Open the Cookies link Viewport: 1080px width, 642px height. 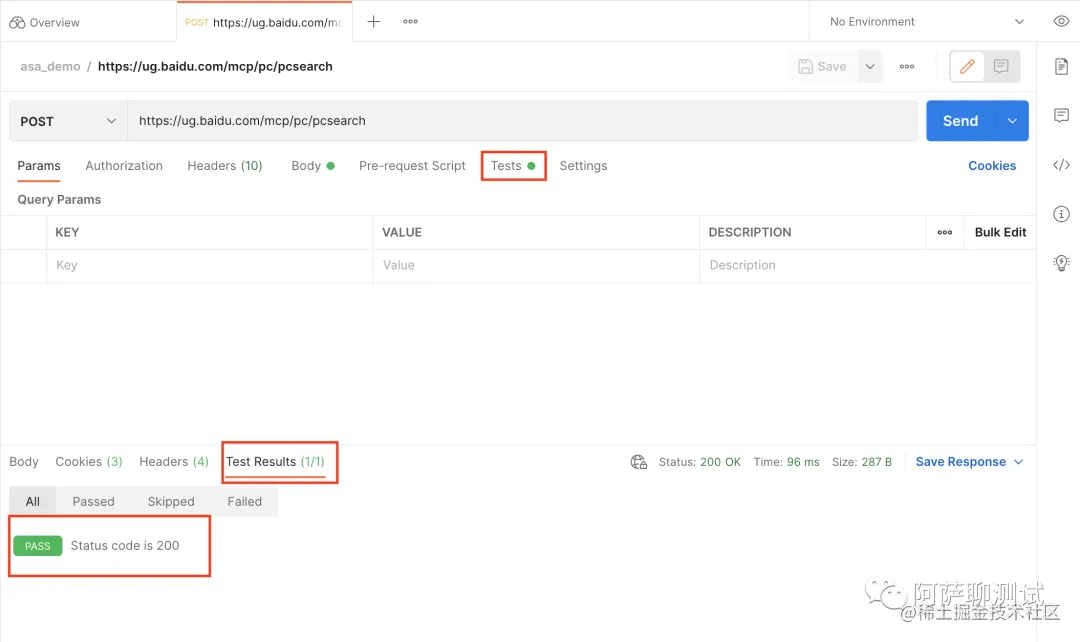coord(992,166)
